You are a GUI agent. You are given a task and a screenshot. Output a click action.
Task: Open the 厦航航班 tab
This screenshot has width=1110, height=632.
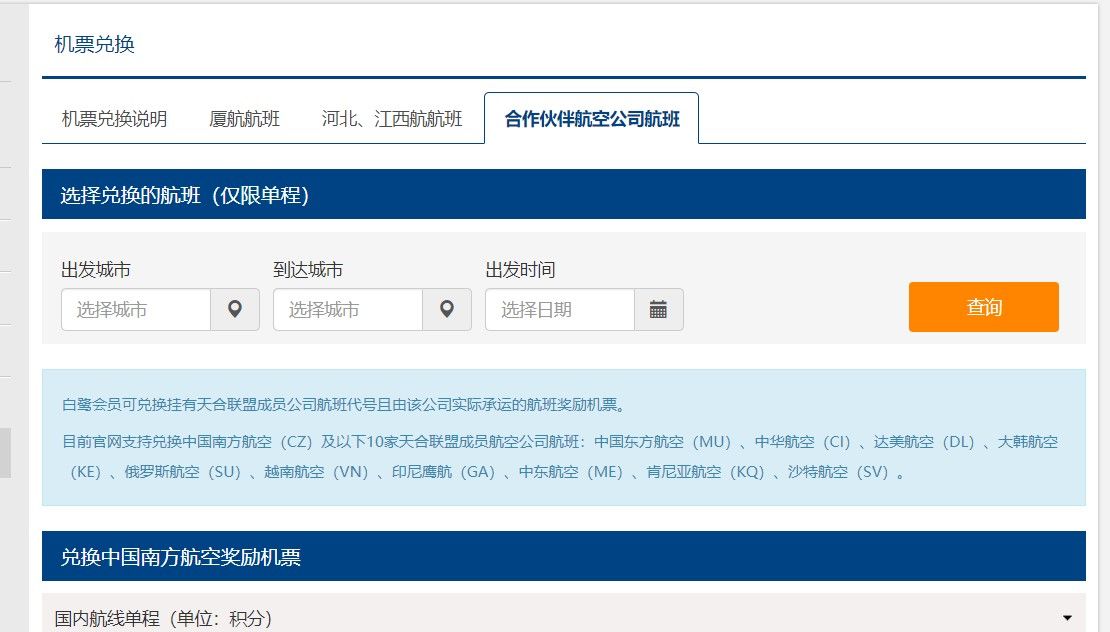[x=244, y=118]
